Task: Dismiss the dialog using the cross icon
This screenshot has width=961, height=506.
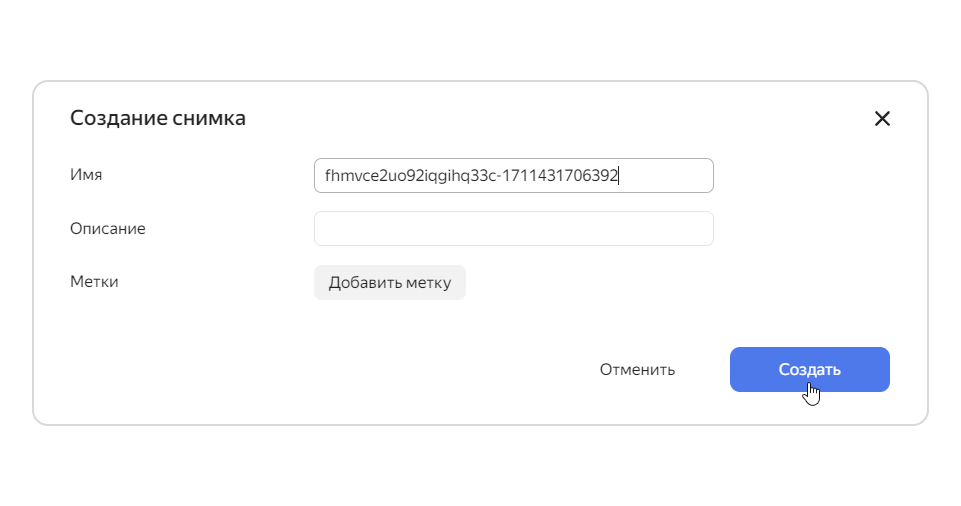Action: click(882, 118)
